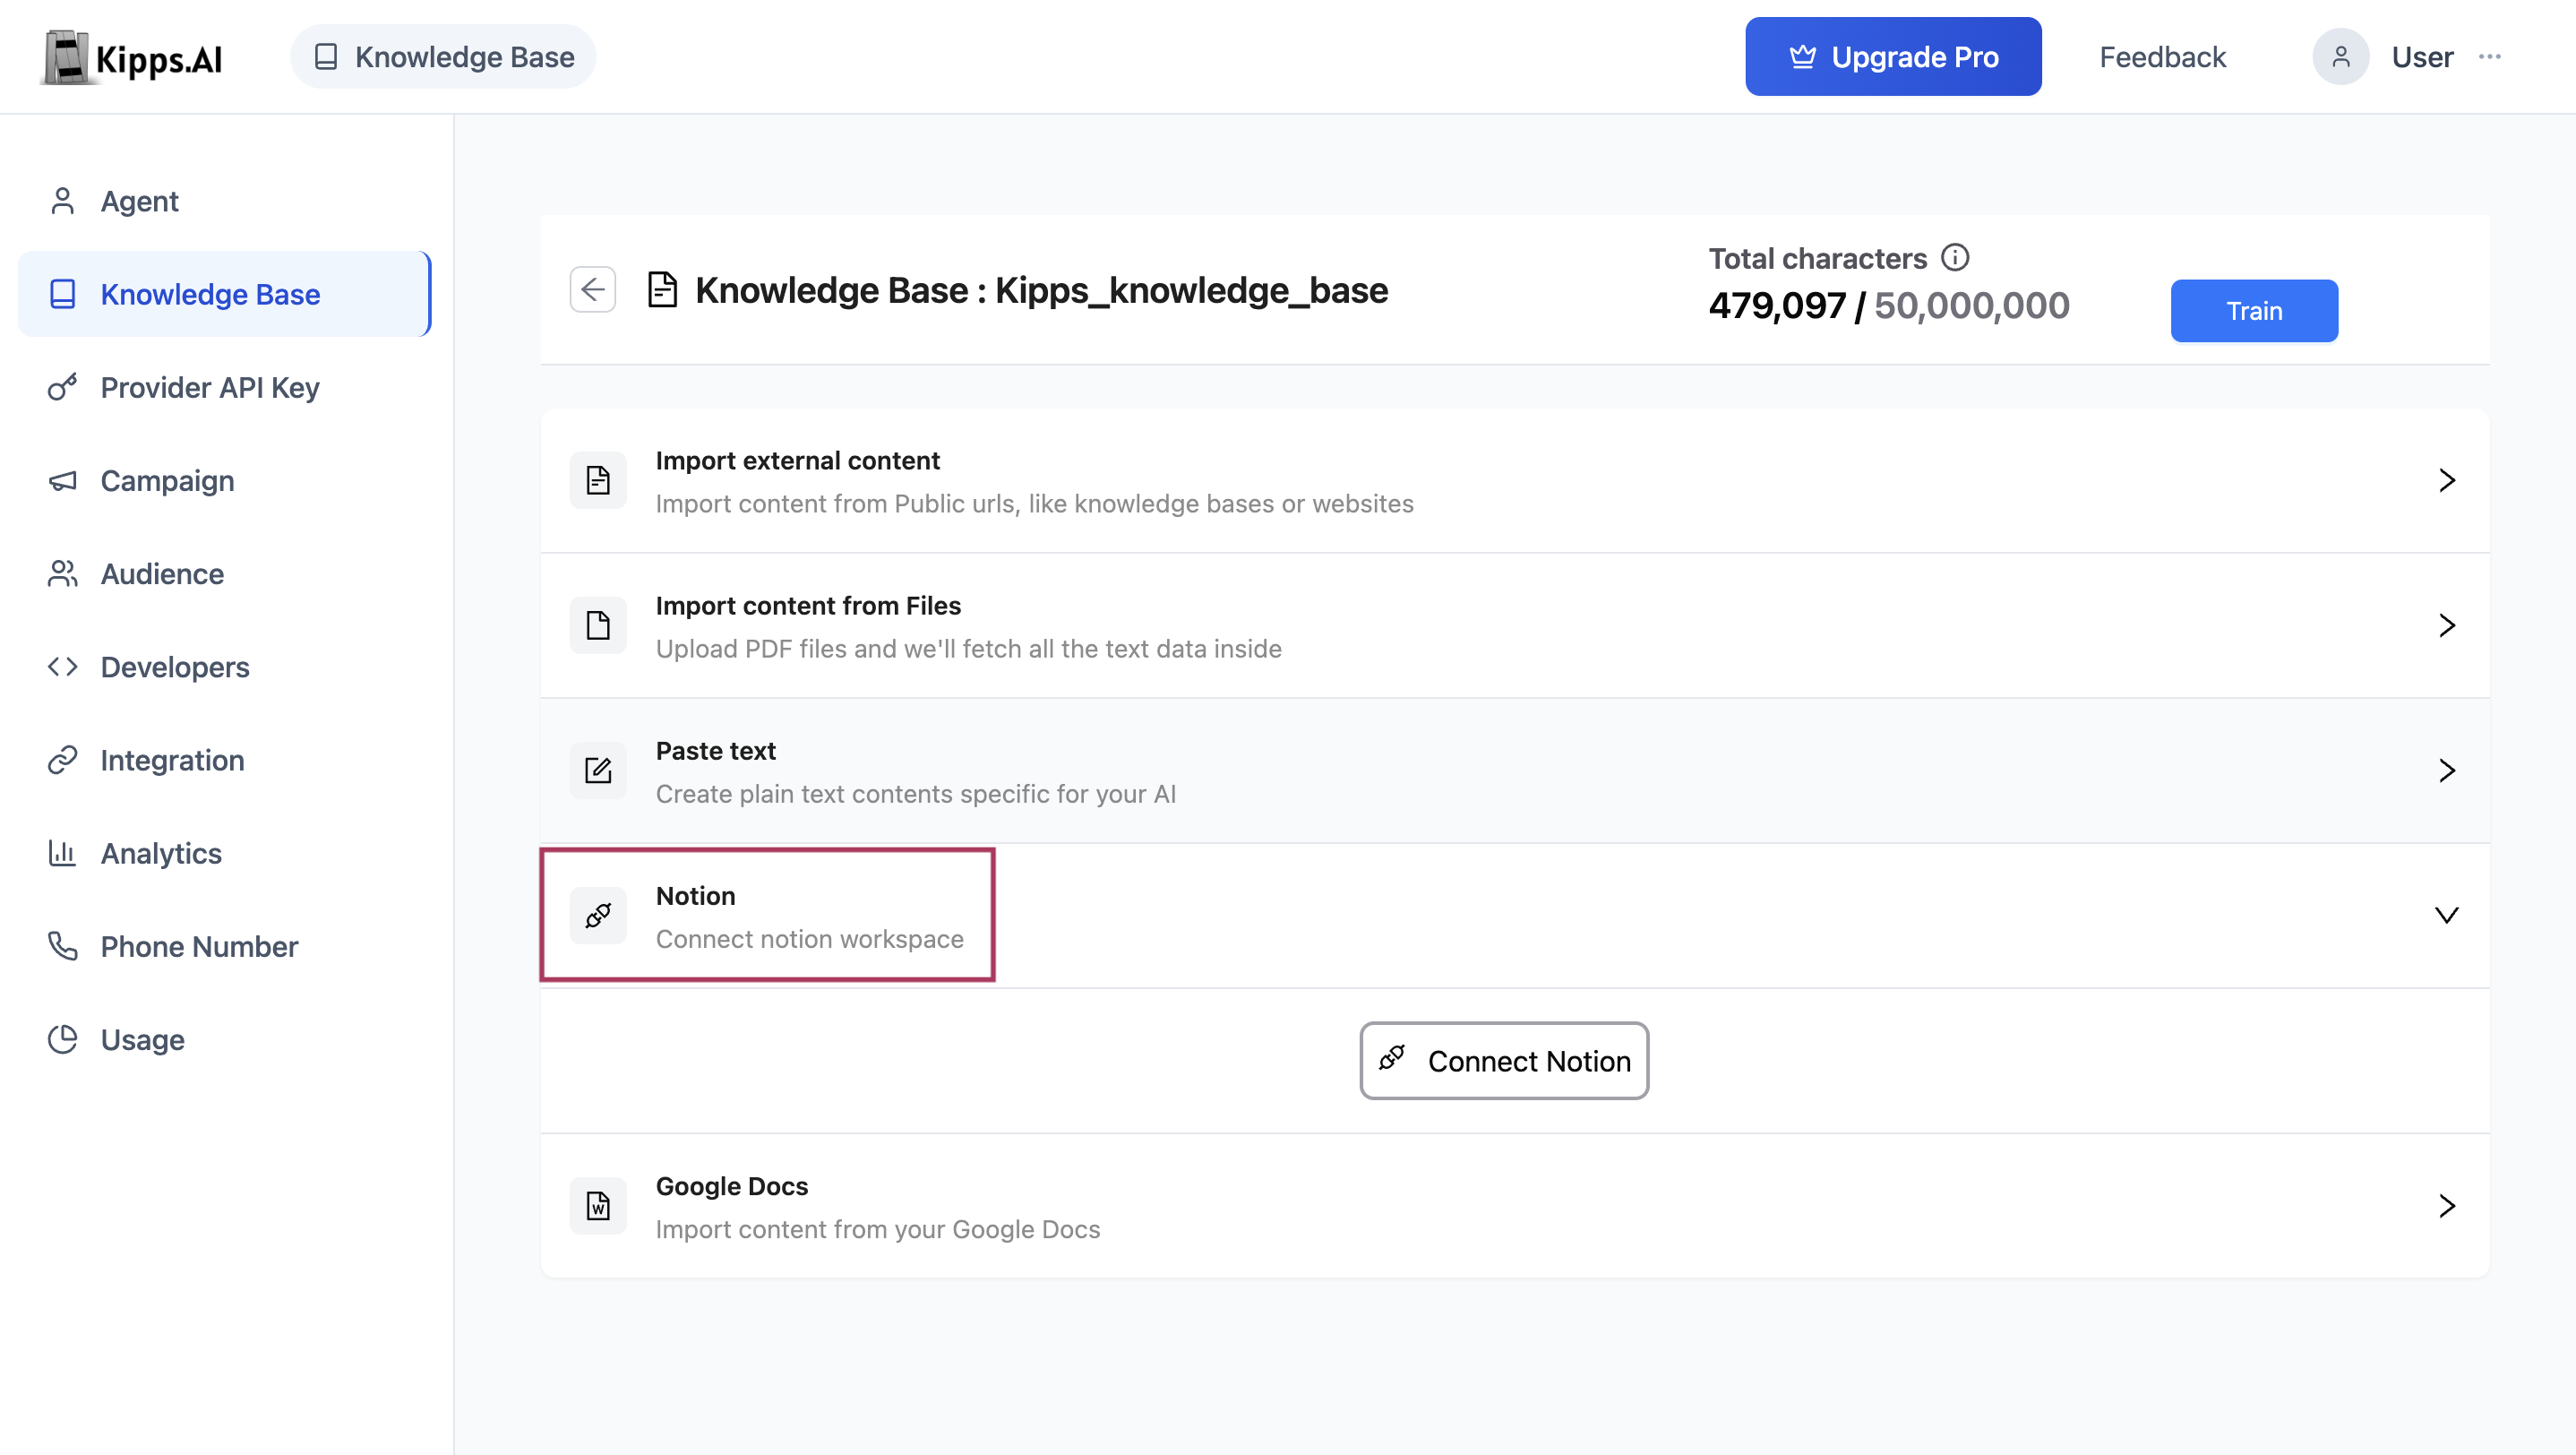Screen dimensions: 2576x1455
Task: Open the three-dot menu next to User
Action: (2490, 57)
